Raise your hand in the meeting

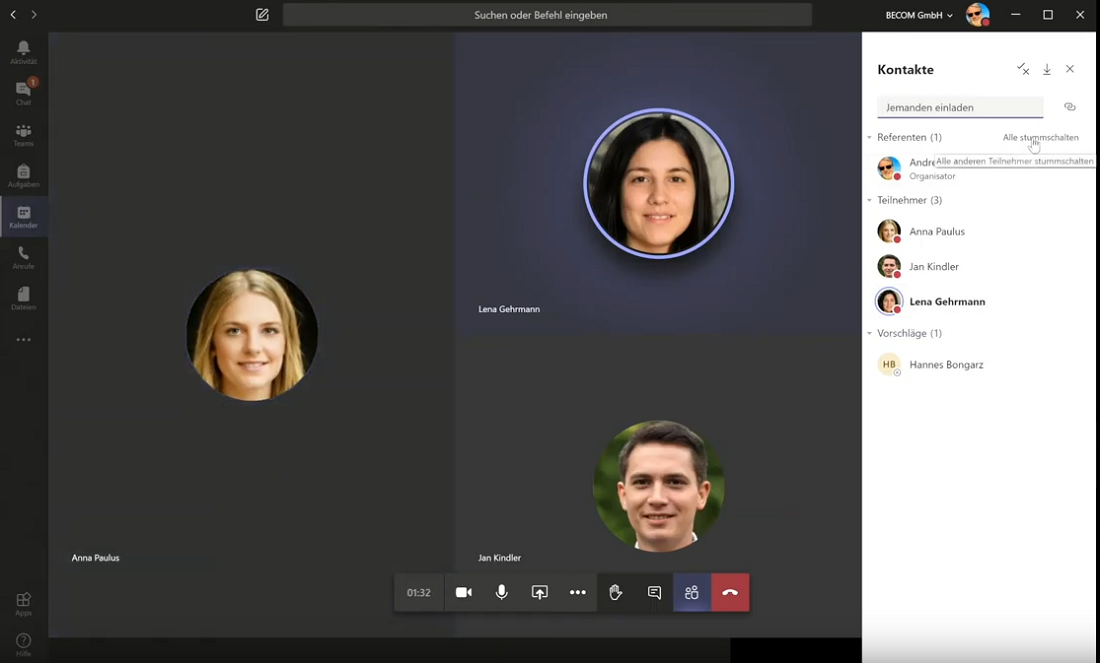coord(616,592)
